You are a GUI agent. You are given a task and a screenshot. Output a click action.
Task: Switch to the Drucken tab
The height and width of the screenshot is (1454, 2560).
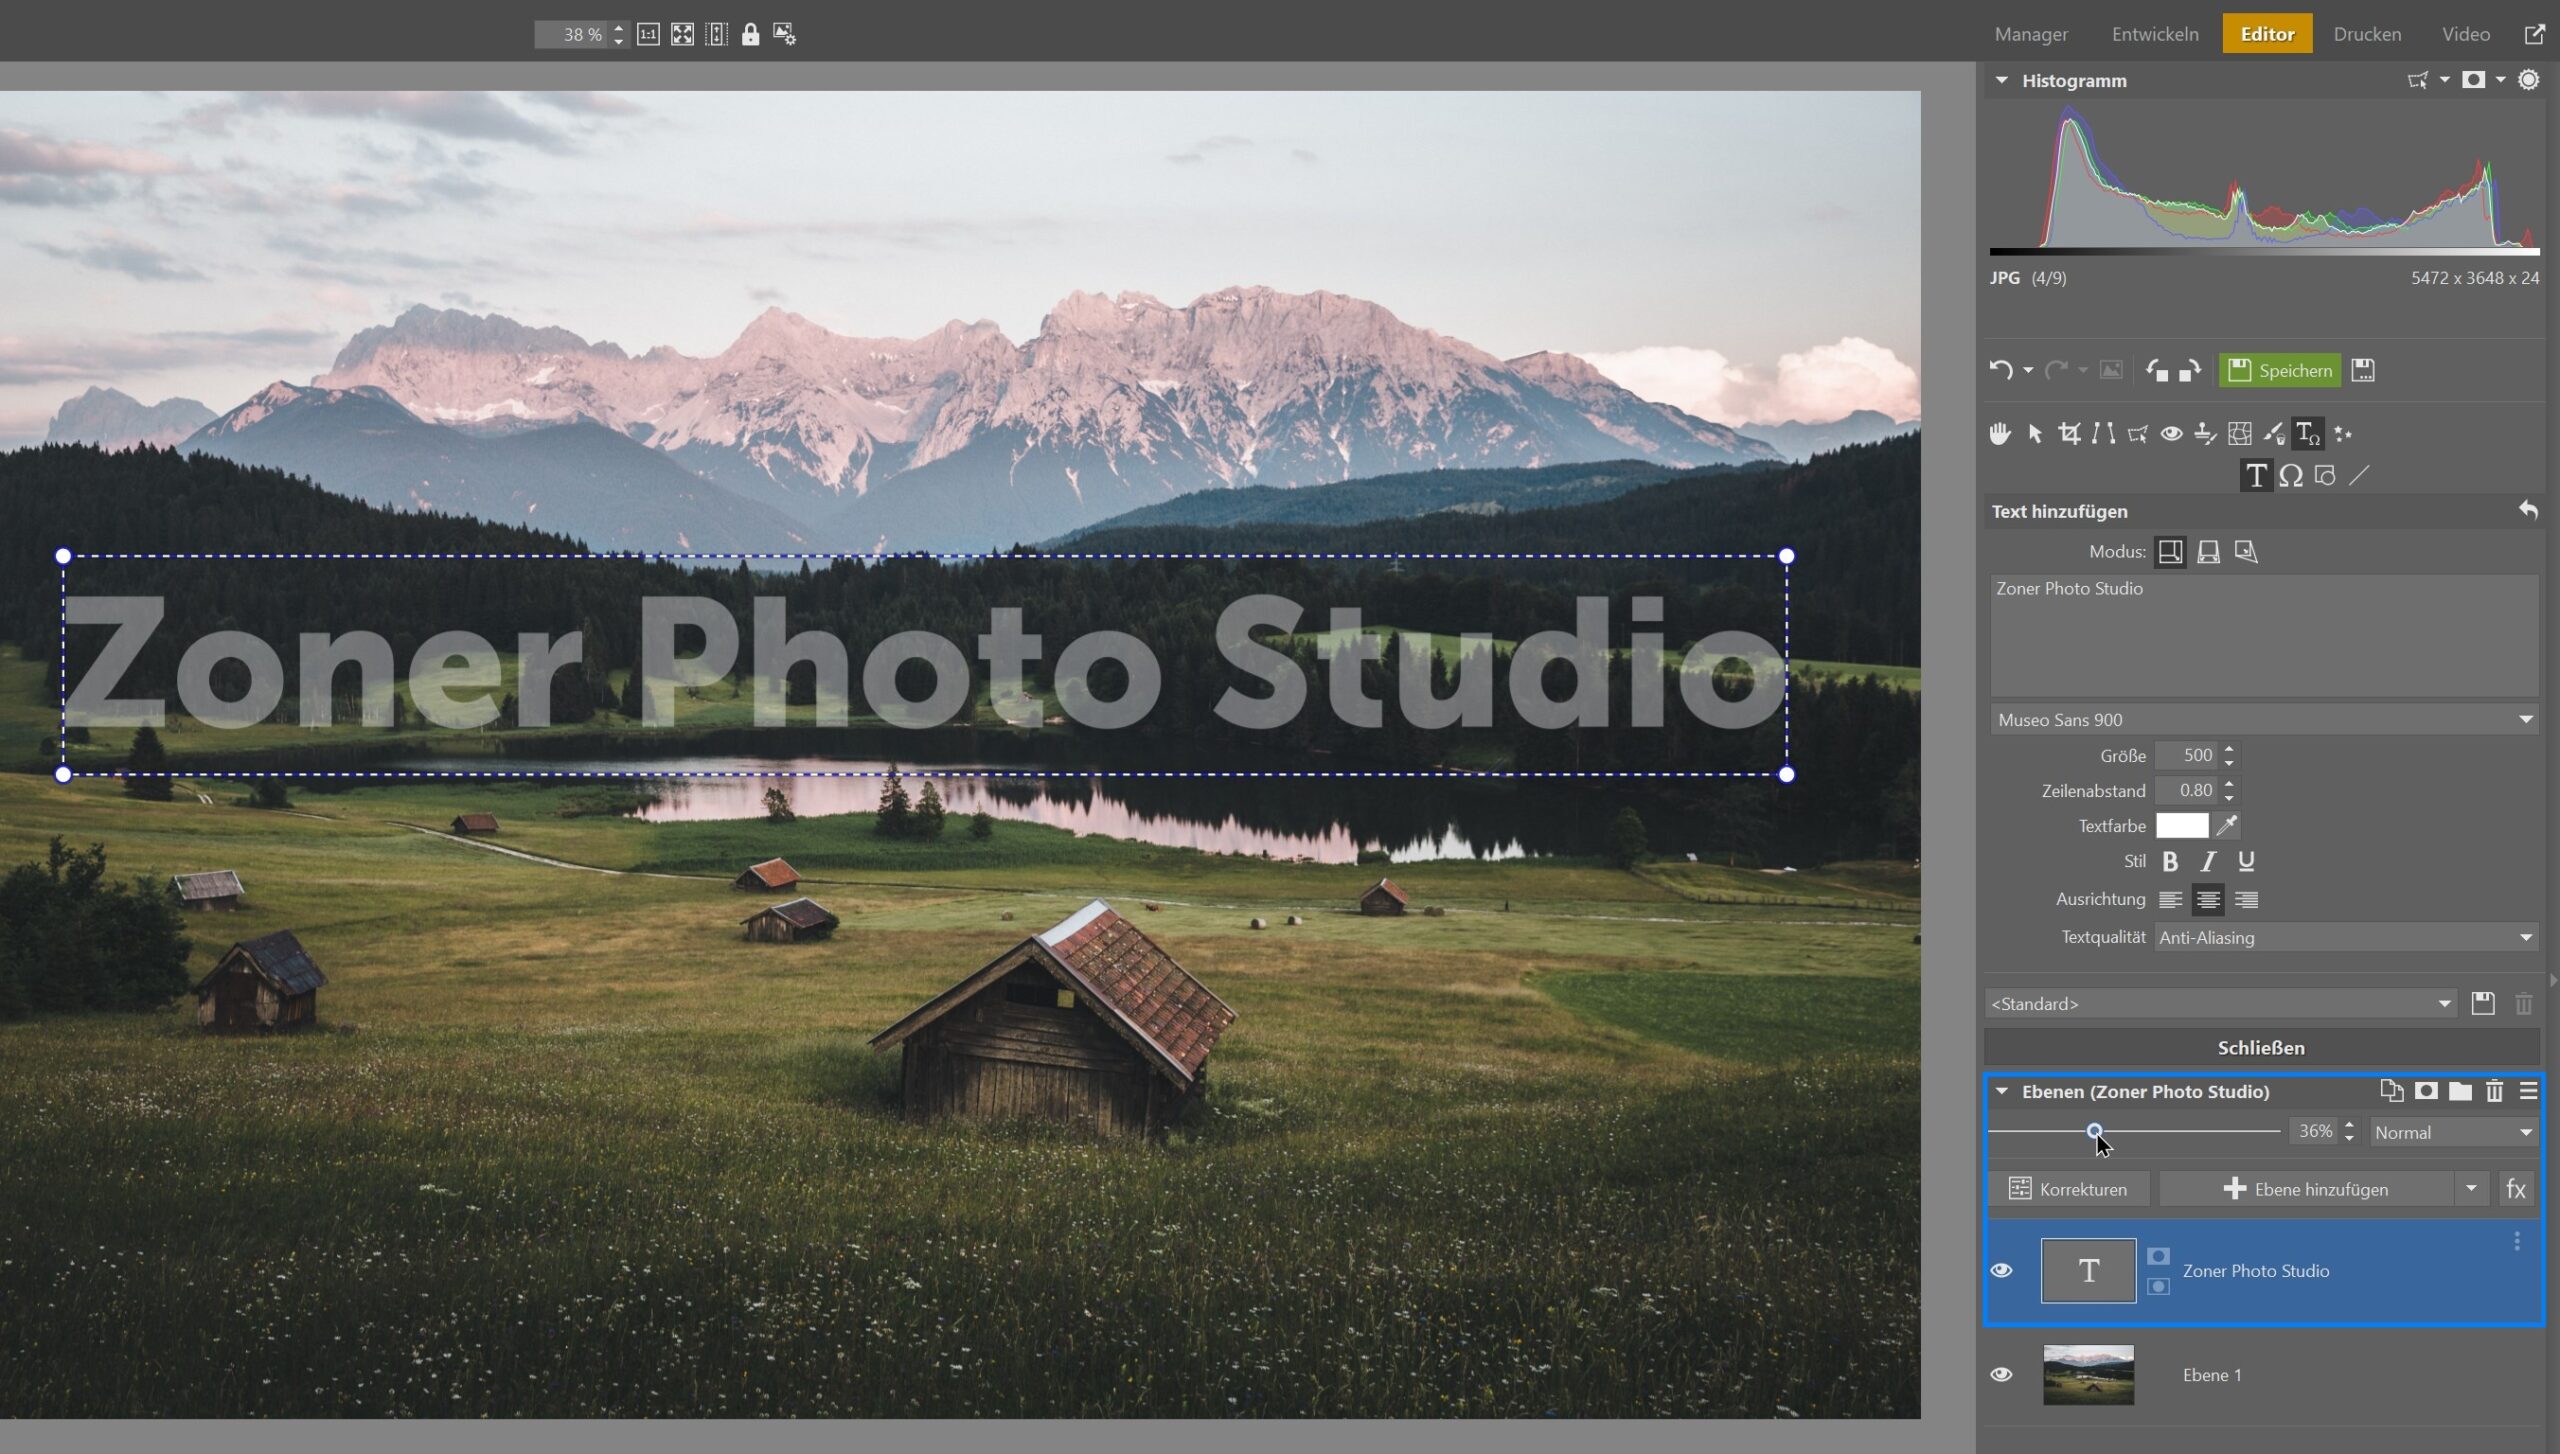(2367, 34)
